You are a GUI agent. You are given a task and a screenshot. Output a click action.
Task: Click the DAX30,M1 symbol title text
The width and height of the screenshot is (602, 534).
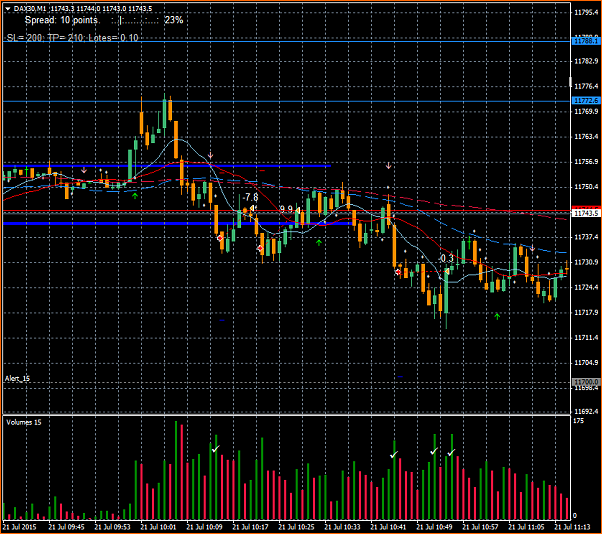[30, 8]
